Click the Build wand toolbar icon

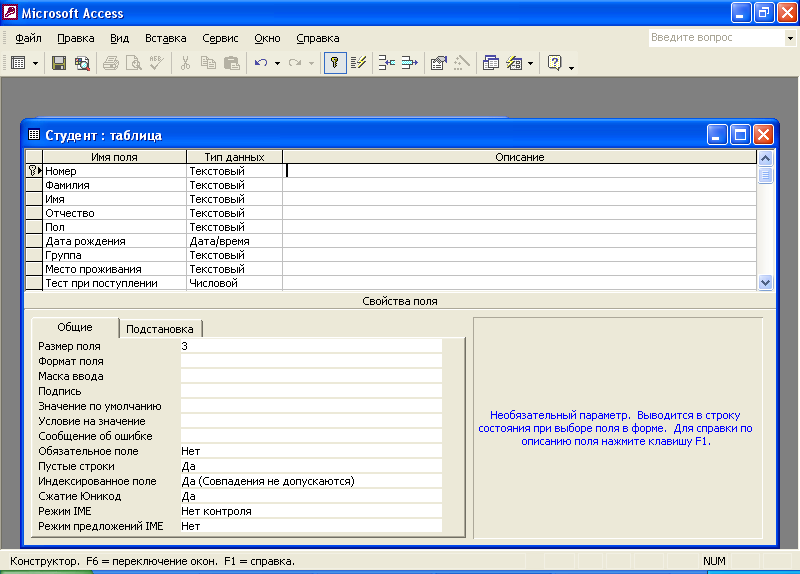coord(462,63)
